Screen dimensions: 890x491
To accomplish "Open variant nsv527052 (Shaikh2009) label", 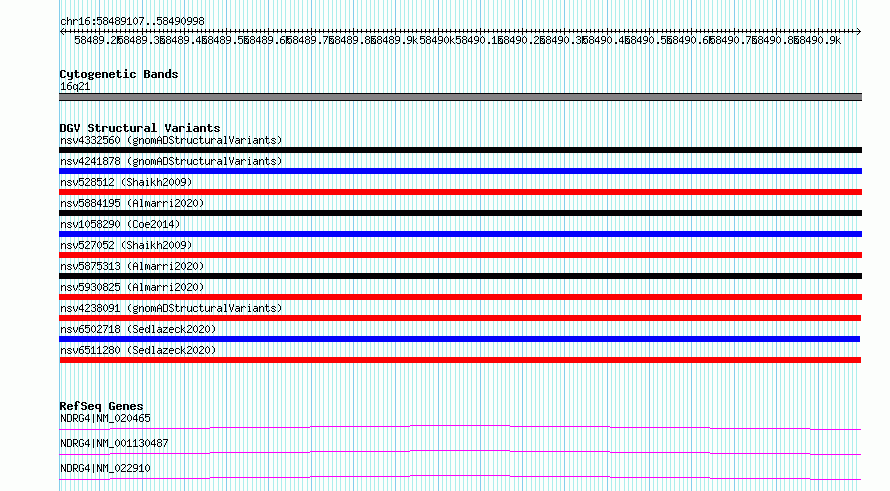I will [x=126, y=245].
